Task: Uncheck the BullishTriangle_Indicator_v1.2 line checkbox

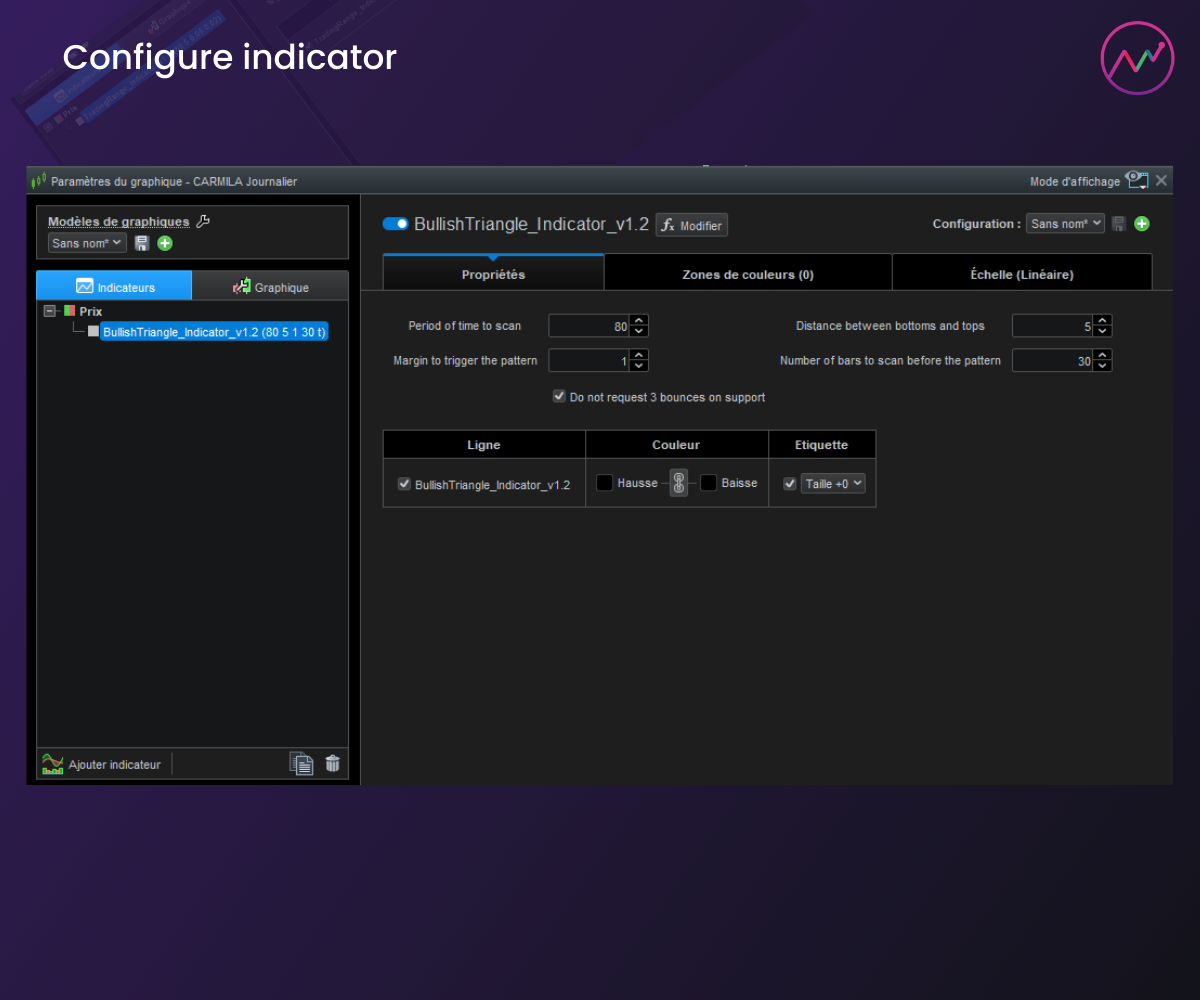Action: 404,484
